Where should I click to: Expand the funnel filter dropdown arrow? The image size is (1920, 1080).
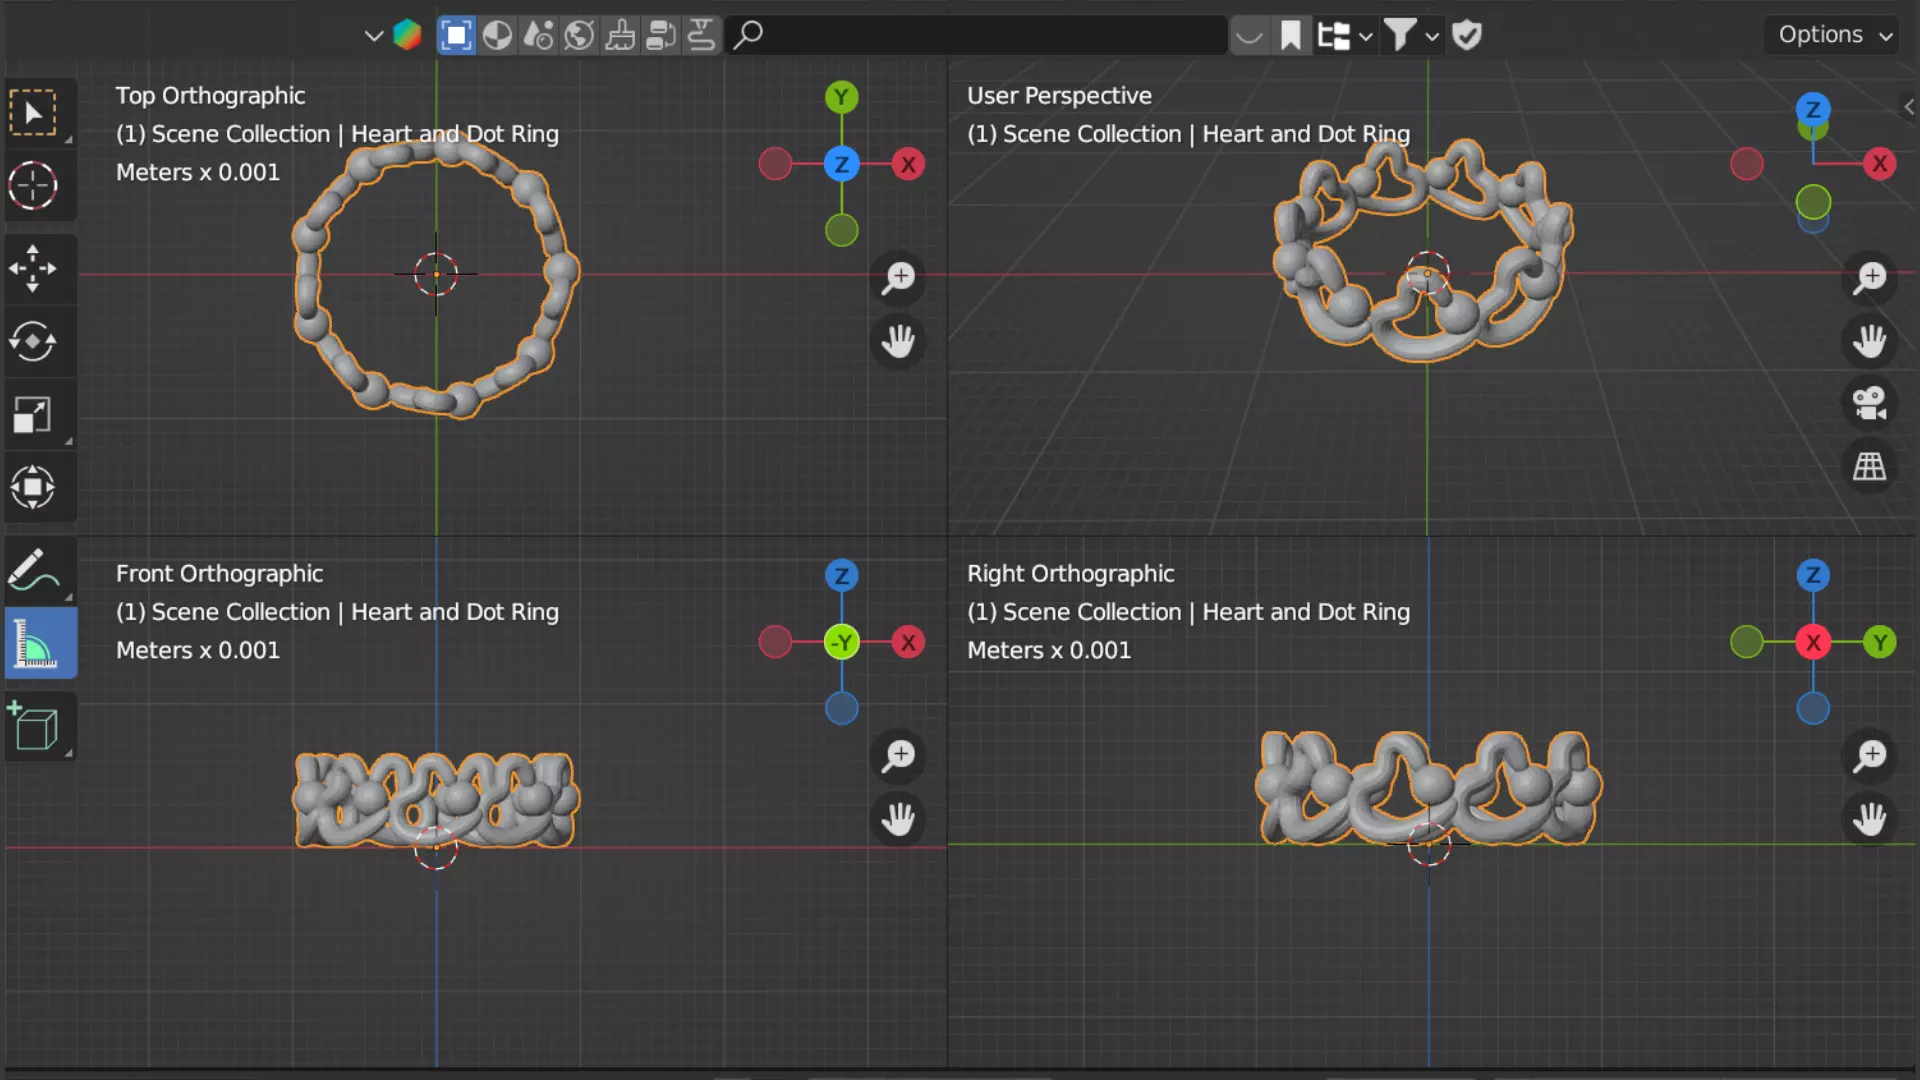[1432, 37]
